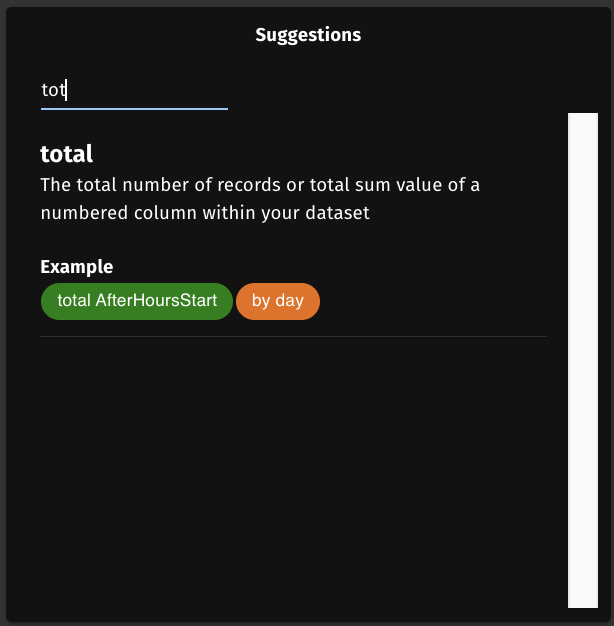Click the word "day" in orange pill
Image resolution: width=614 pixels, height=626 pixels.
[x=289, y=301]
